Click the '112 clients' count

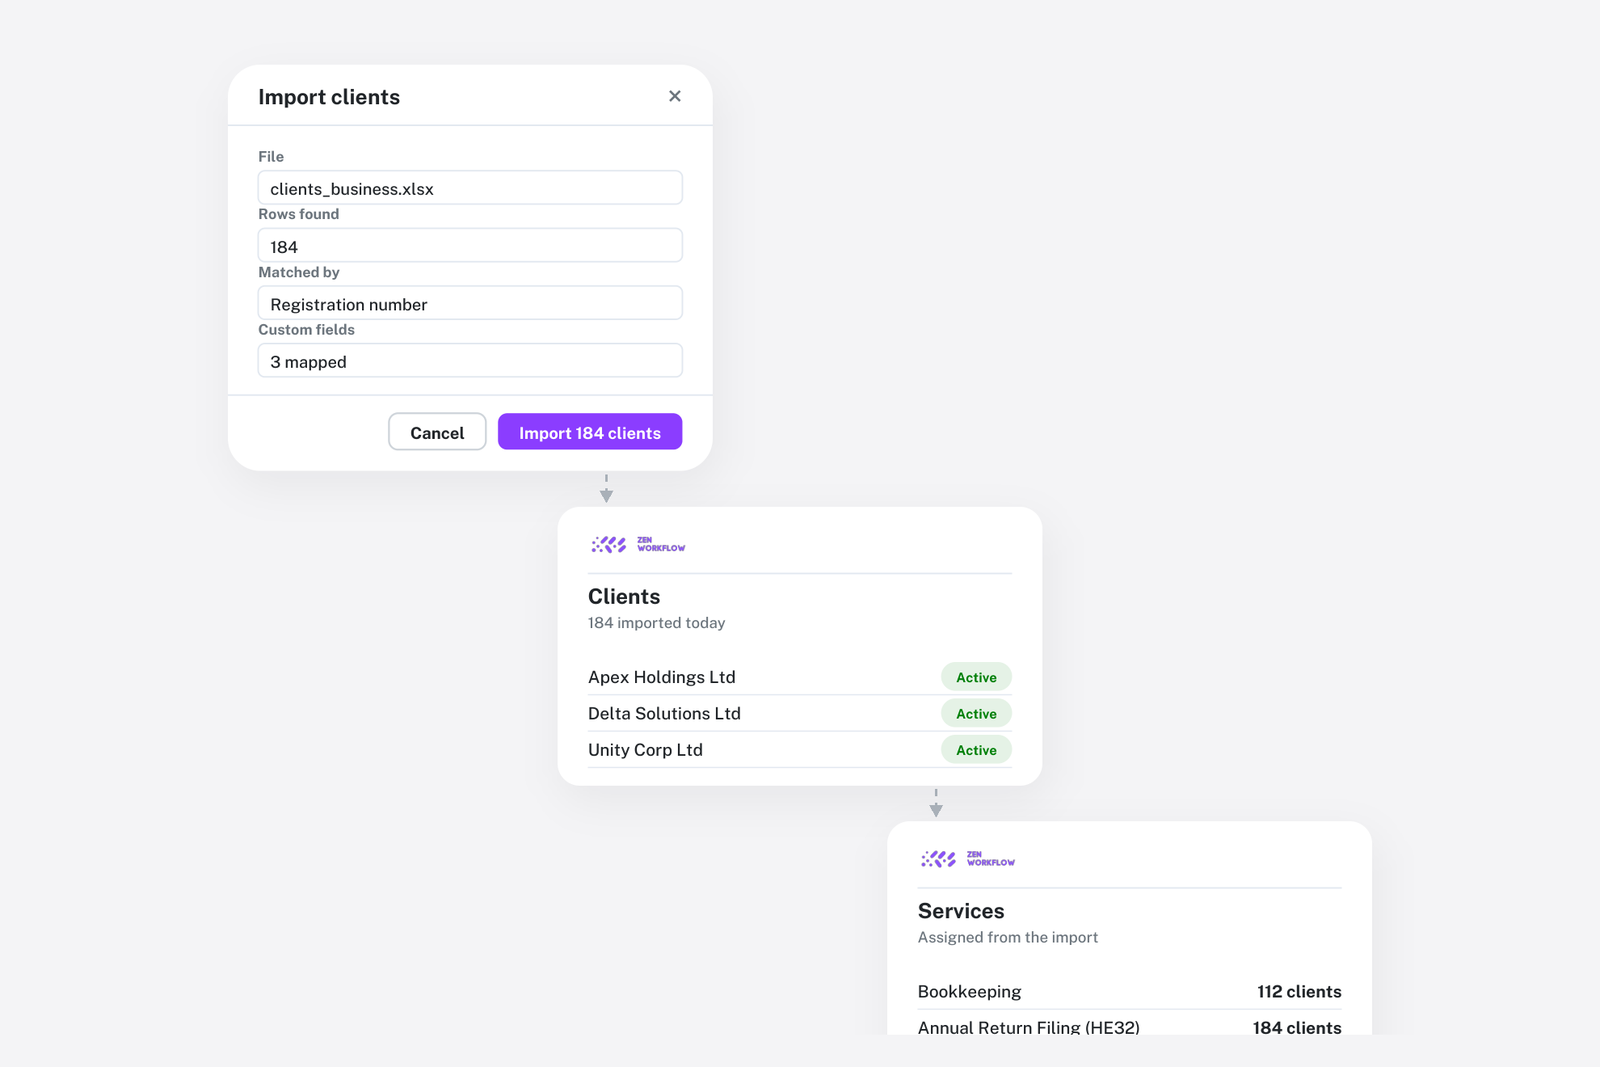[1299, 991]
